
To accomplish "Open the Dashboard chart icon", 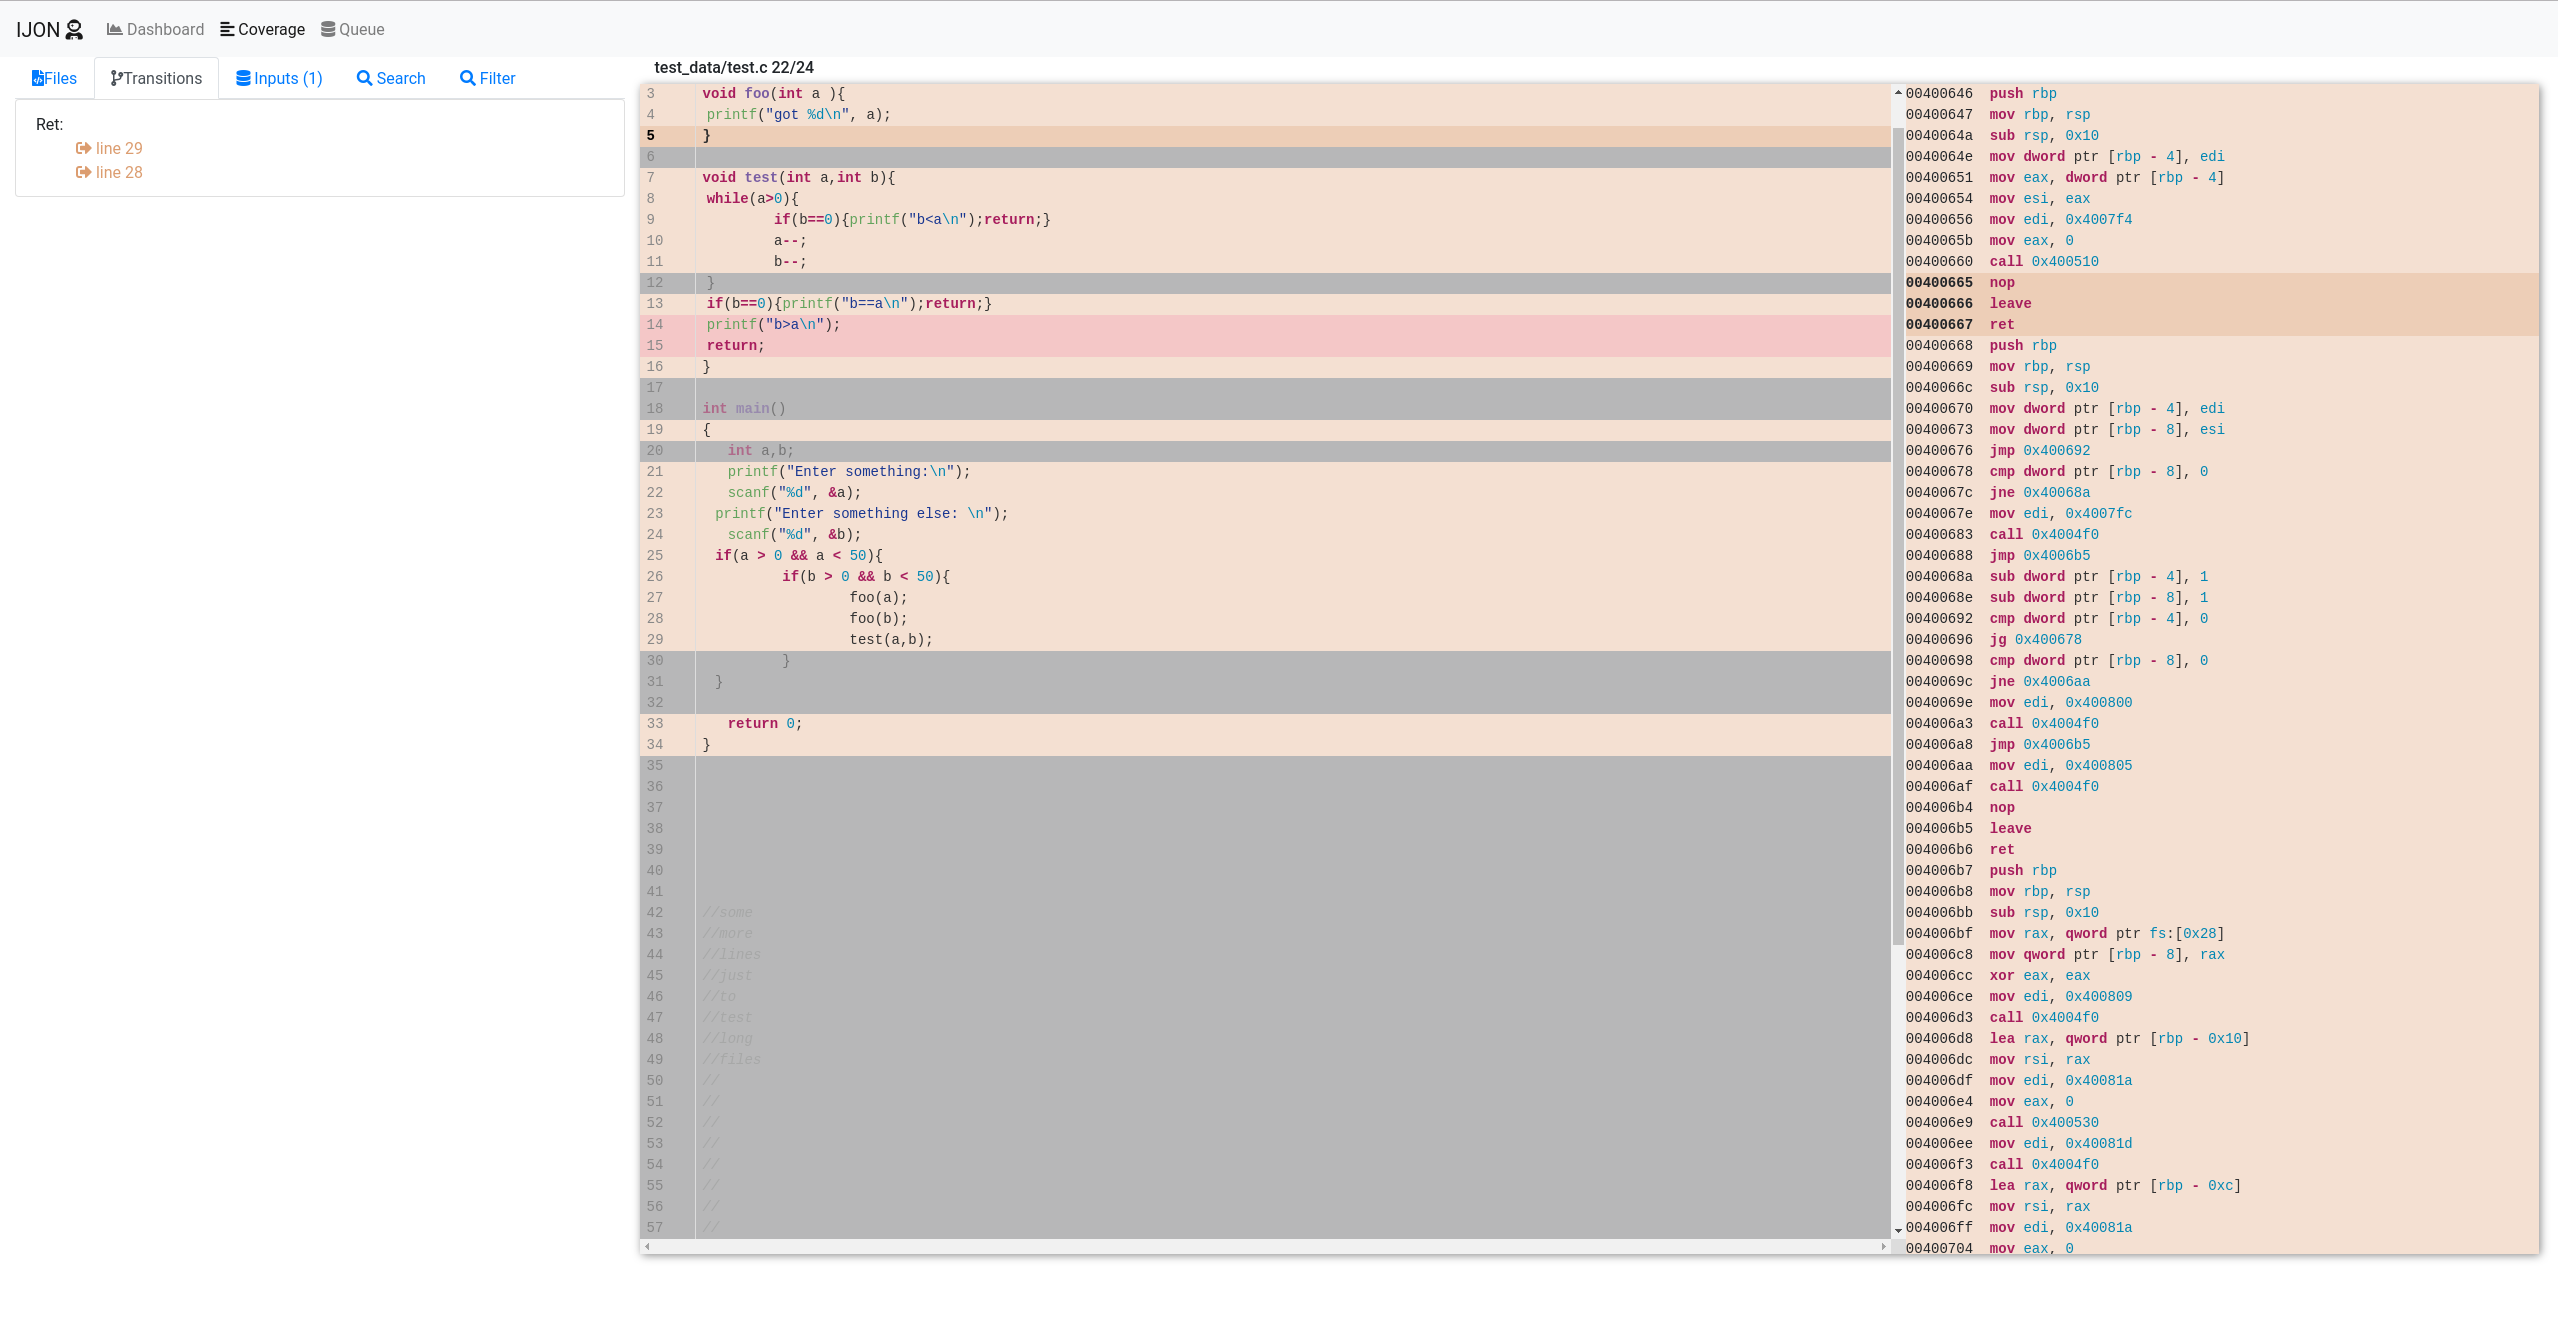I will 115,30.
